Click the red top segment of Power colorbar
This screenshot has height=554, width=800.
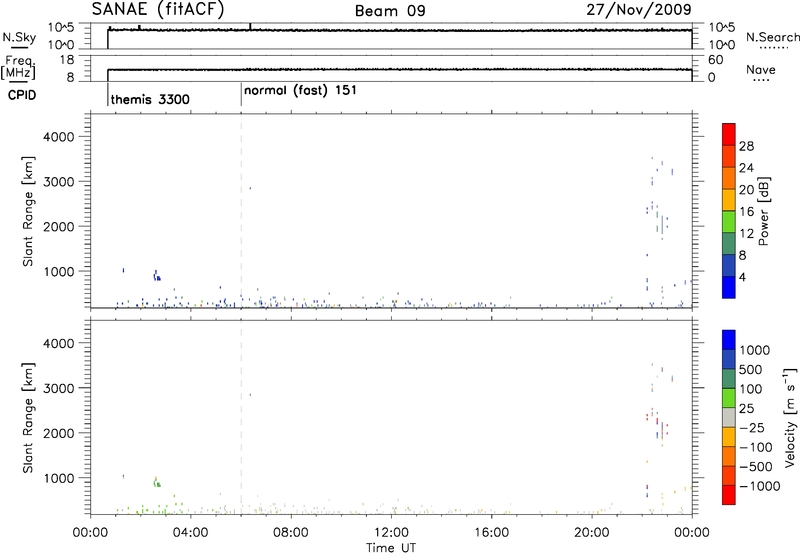729,134
